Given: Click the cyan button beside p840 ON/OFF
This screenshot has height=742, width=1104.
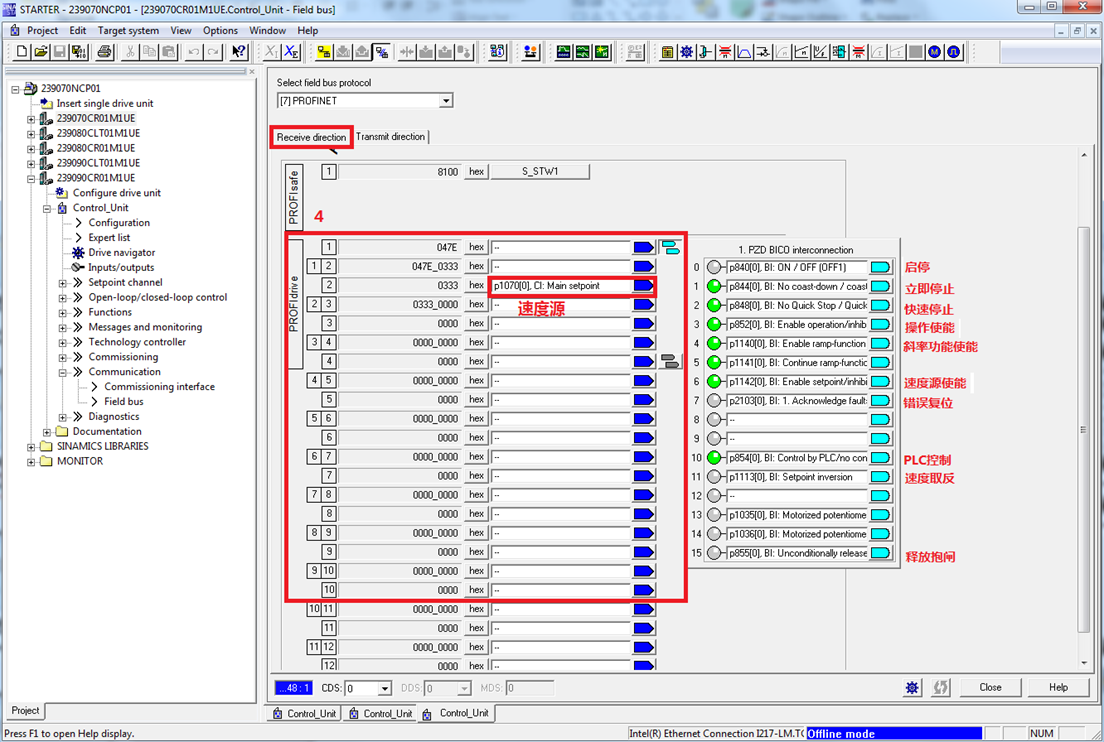Looking at the screenshot, I should [x=880, y=267].
